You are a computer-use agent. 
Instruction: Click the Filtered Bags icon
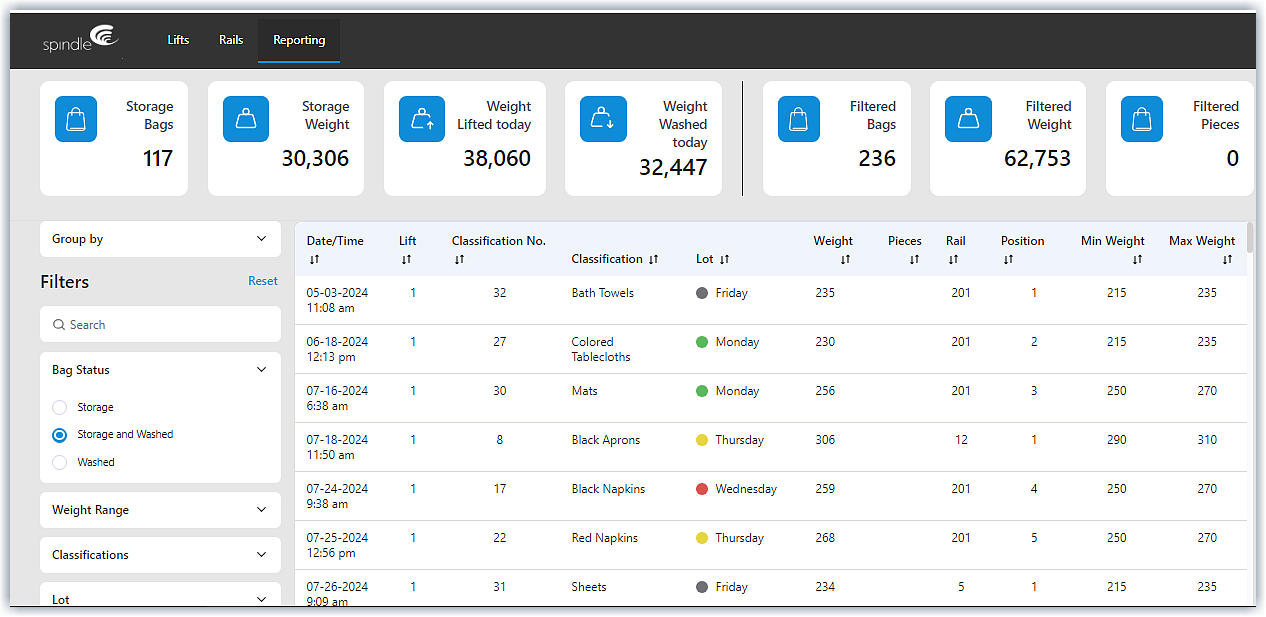click(798, 118)
